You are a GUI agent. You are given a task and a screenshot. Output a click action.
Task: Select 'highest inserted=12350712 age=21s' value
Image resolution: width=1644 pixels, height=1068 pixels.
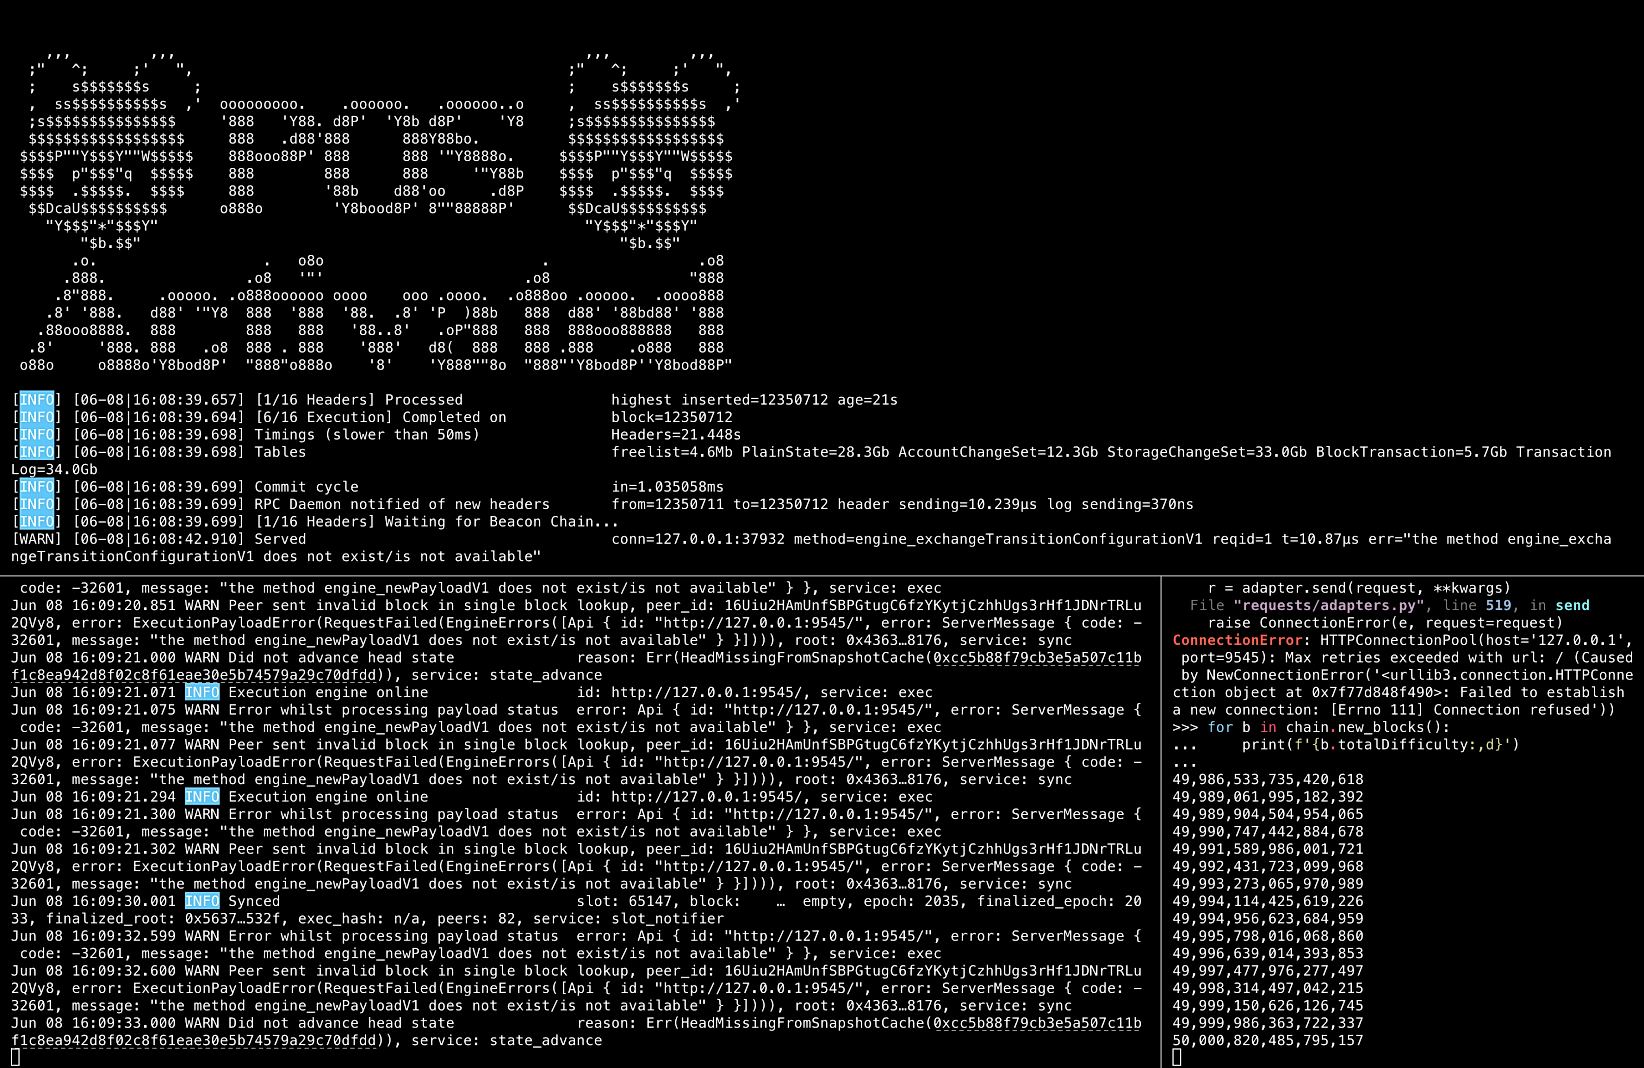[754, 400]
